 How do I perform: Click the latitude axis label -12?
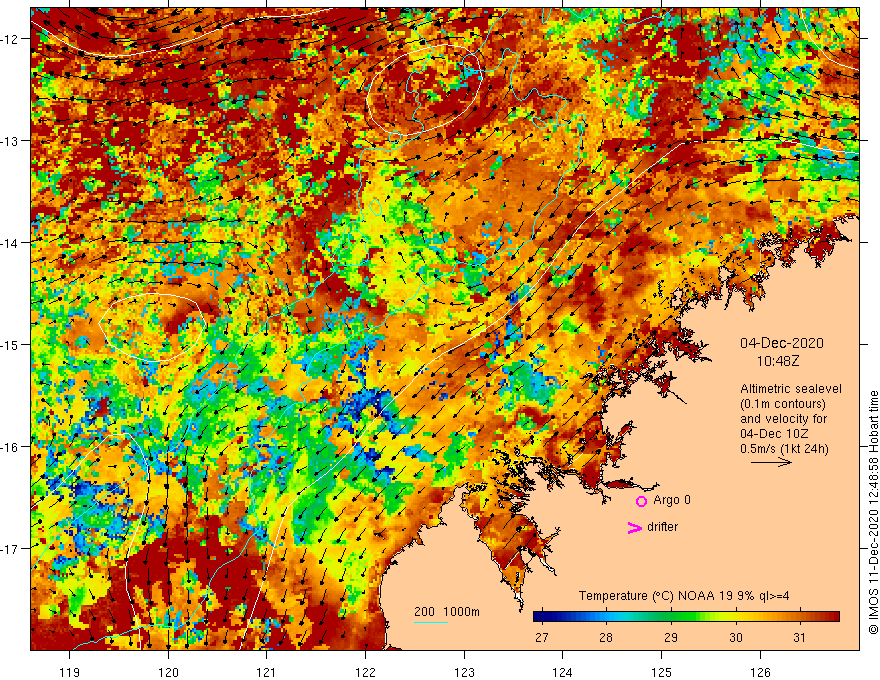10,39
